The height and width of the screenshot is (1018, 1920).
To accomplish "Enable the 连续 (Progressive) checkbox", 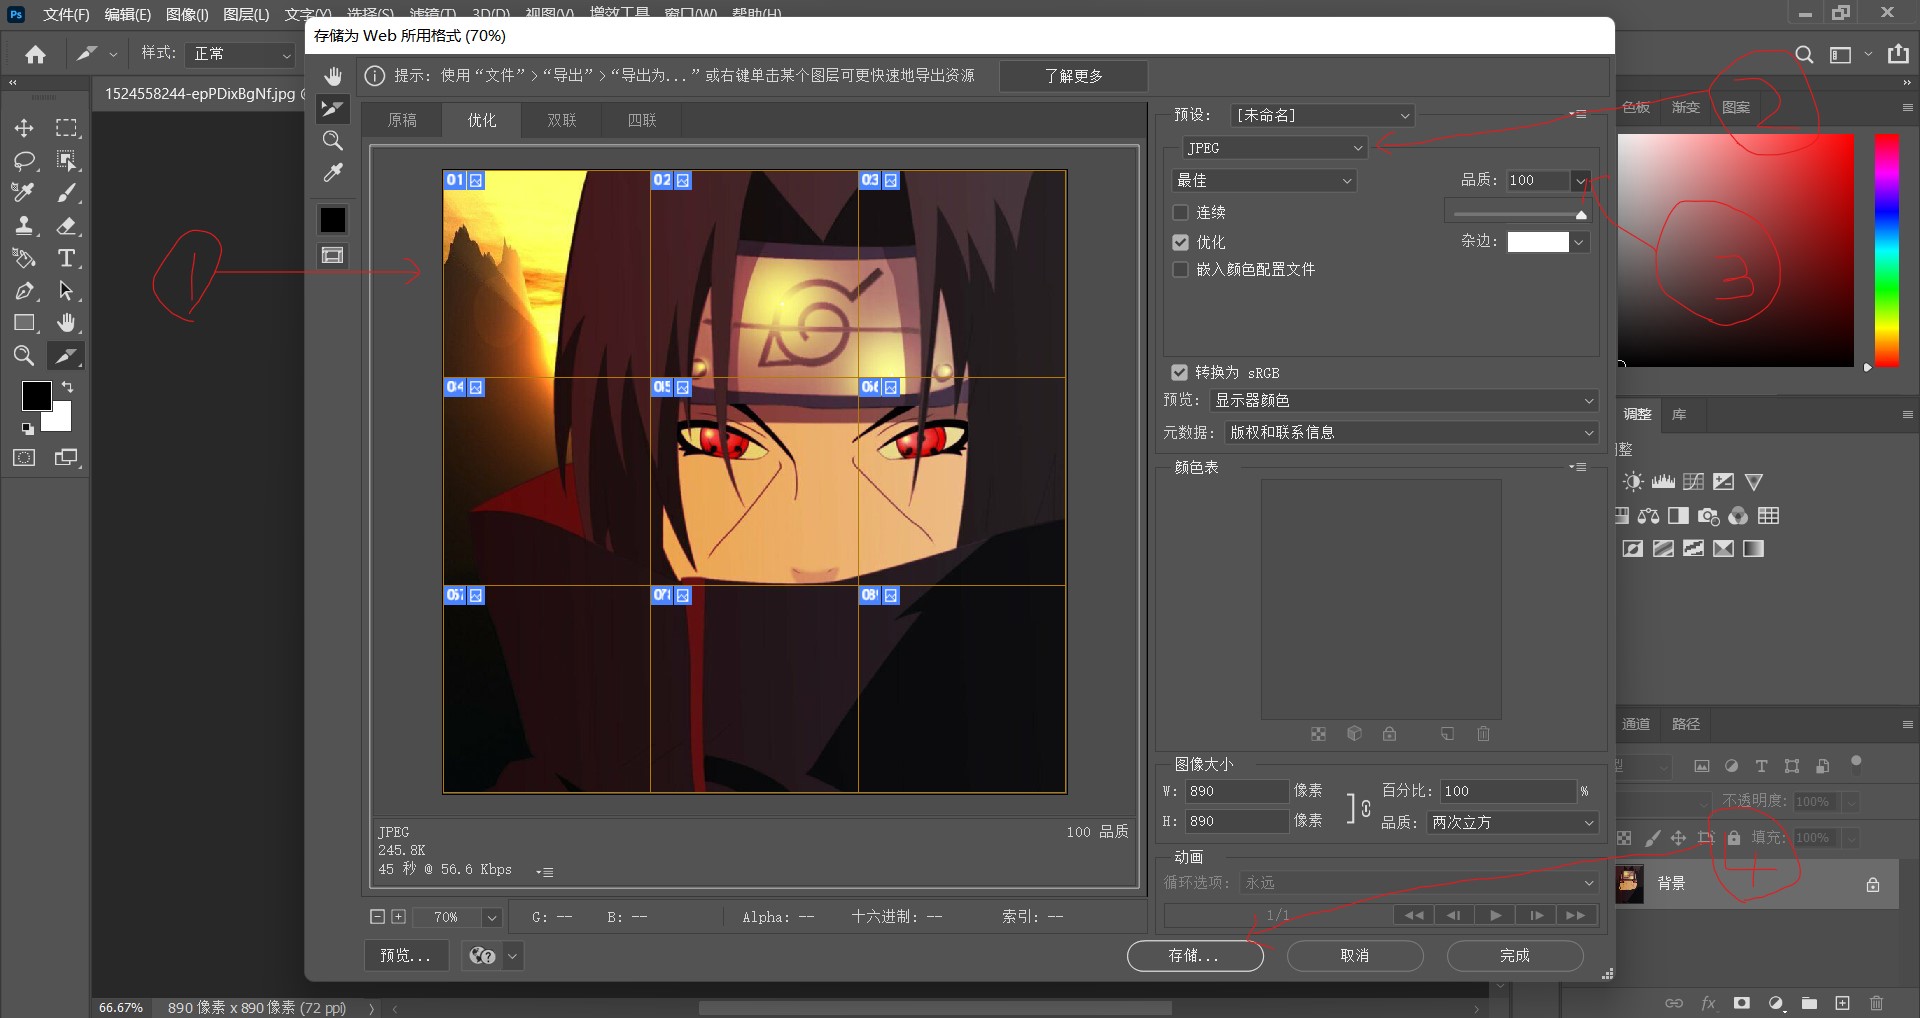I will 1180,213.
